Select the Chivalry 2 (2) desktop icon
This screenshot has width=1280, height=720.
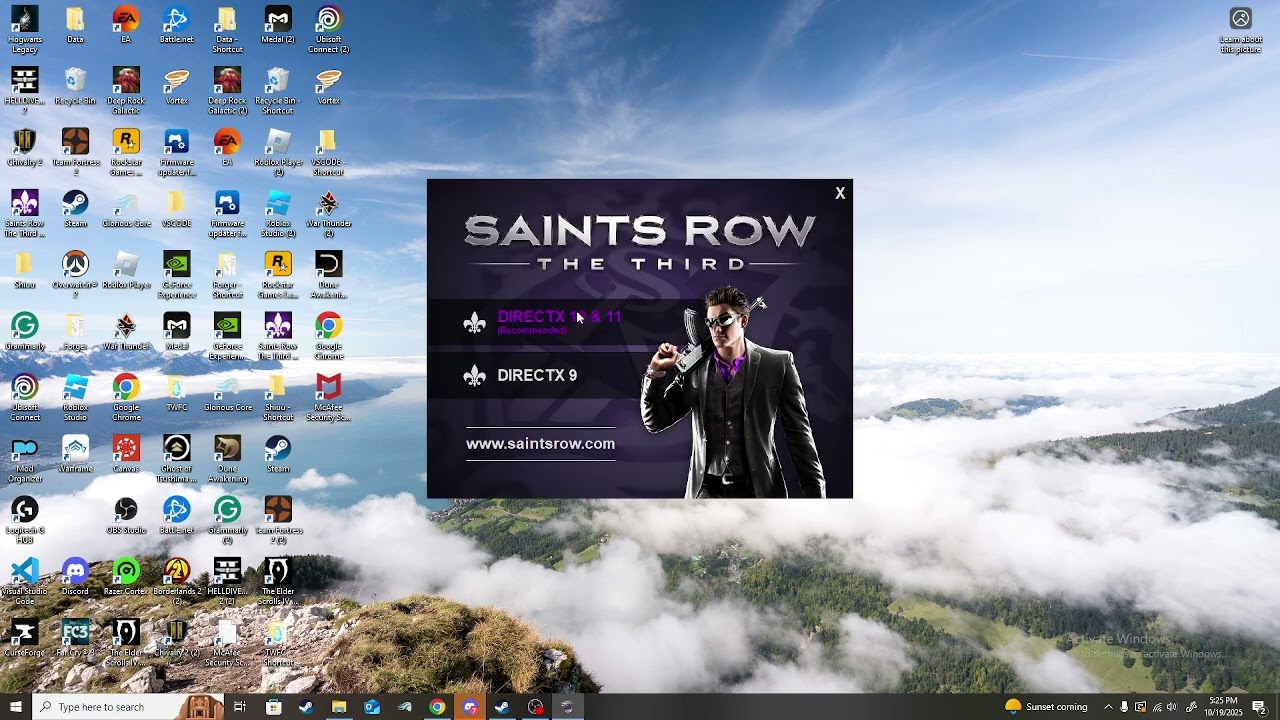[177, 638]
